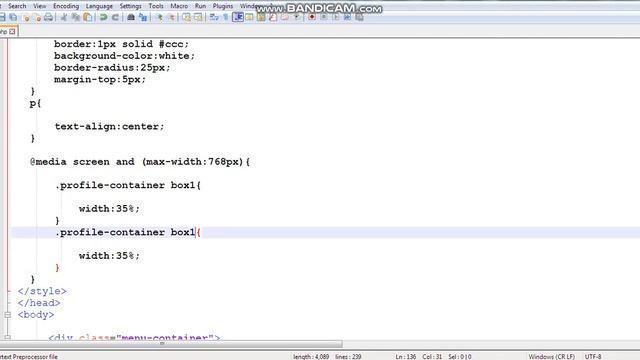The height and width of the screenshot is (360, 640).
Task: Click status bar Col 31 indicator
Action: pos(432,357)
